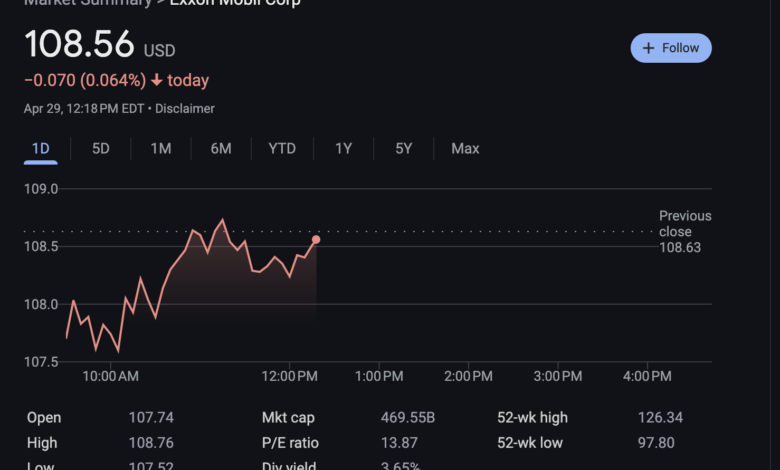The height and width of the screenshot is (470, 780).
Task: Click the 108.56 stock price
Action: pyautogui.click(x=80, y=44)
